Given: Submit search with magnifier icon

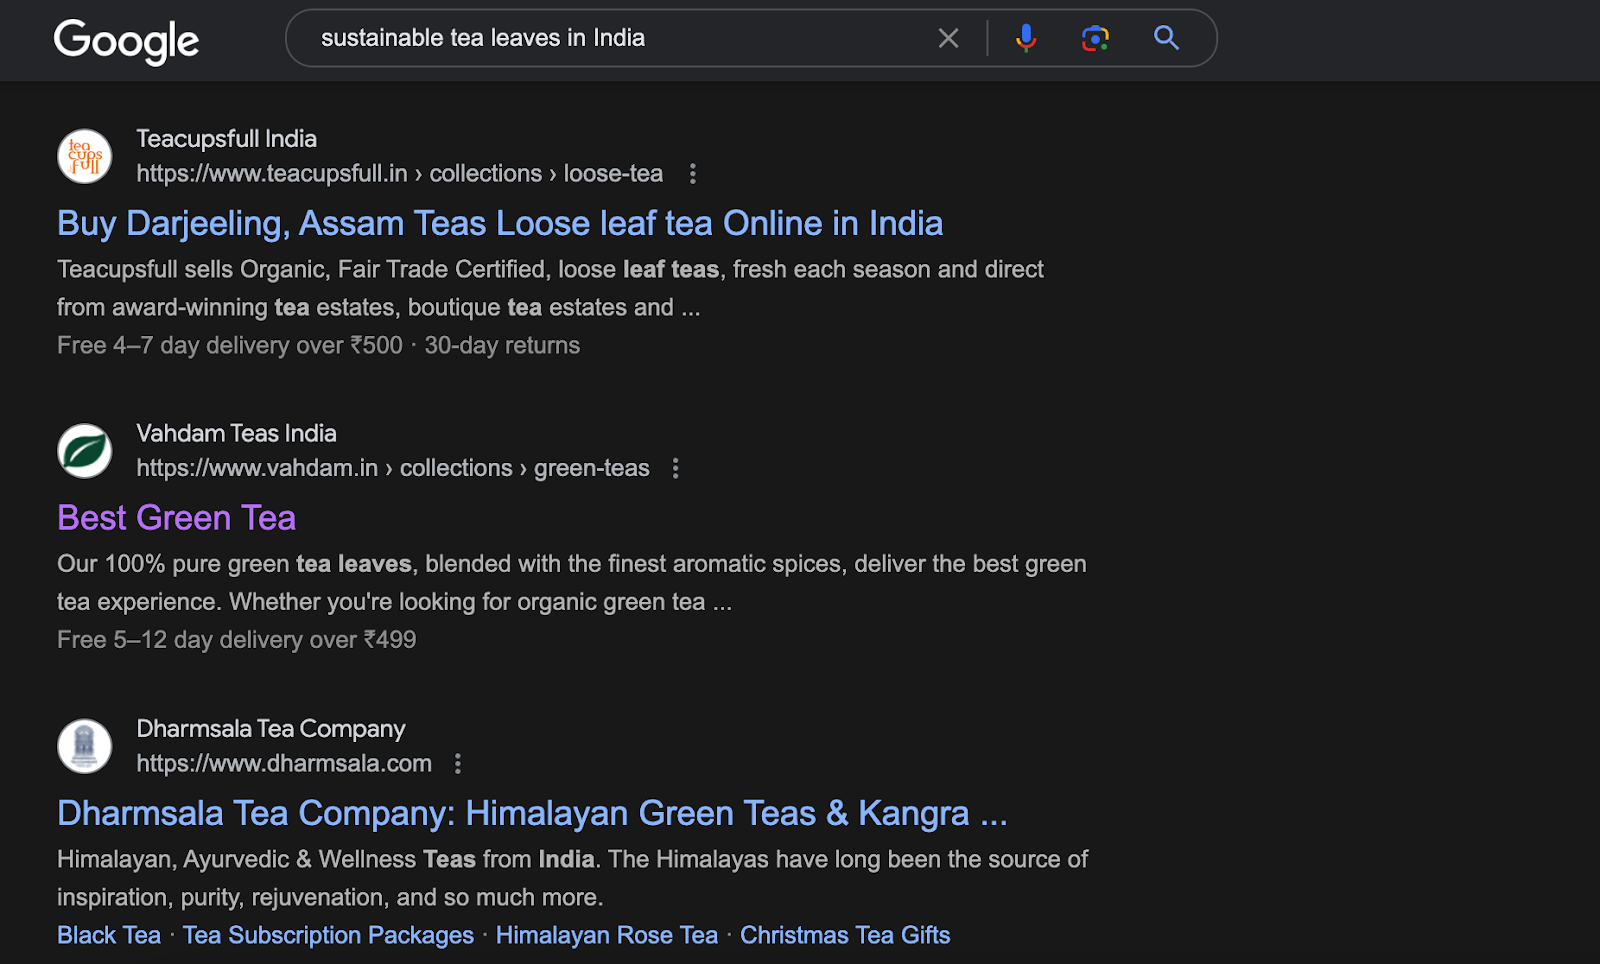Looking at the screenshot, I should click(x=1166, y=38).
